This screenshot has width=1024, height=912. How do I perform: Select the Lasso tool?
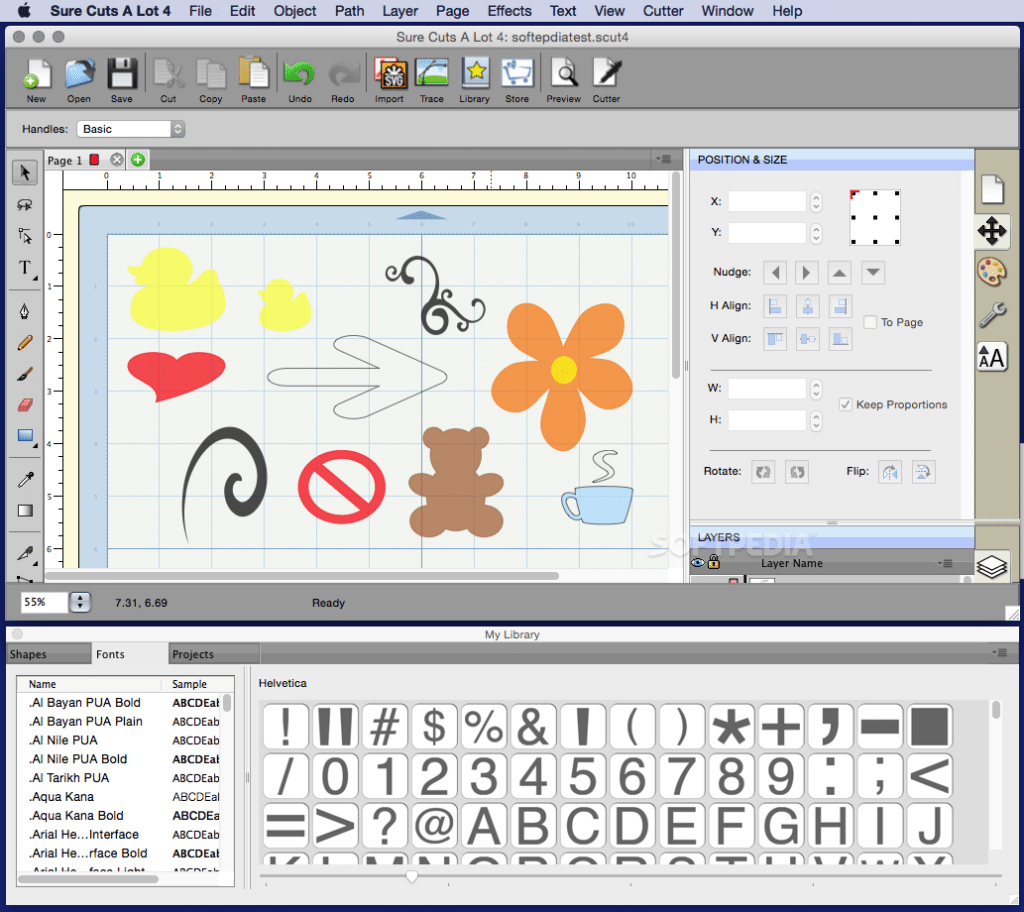click(25, 204)
